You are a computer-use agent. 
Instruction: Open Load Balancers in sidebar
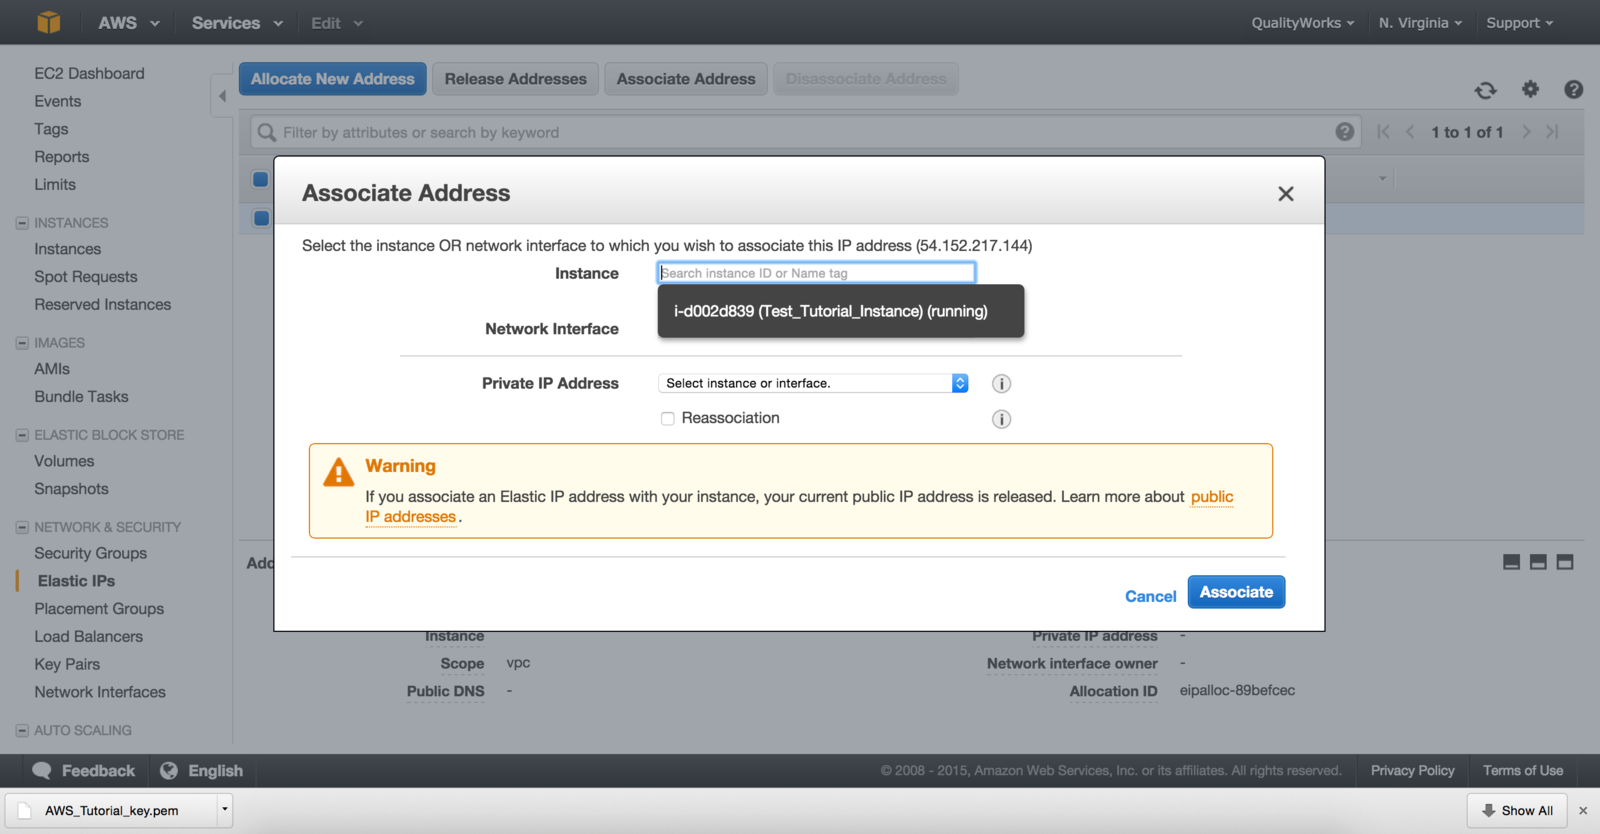[88, 637]
